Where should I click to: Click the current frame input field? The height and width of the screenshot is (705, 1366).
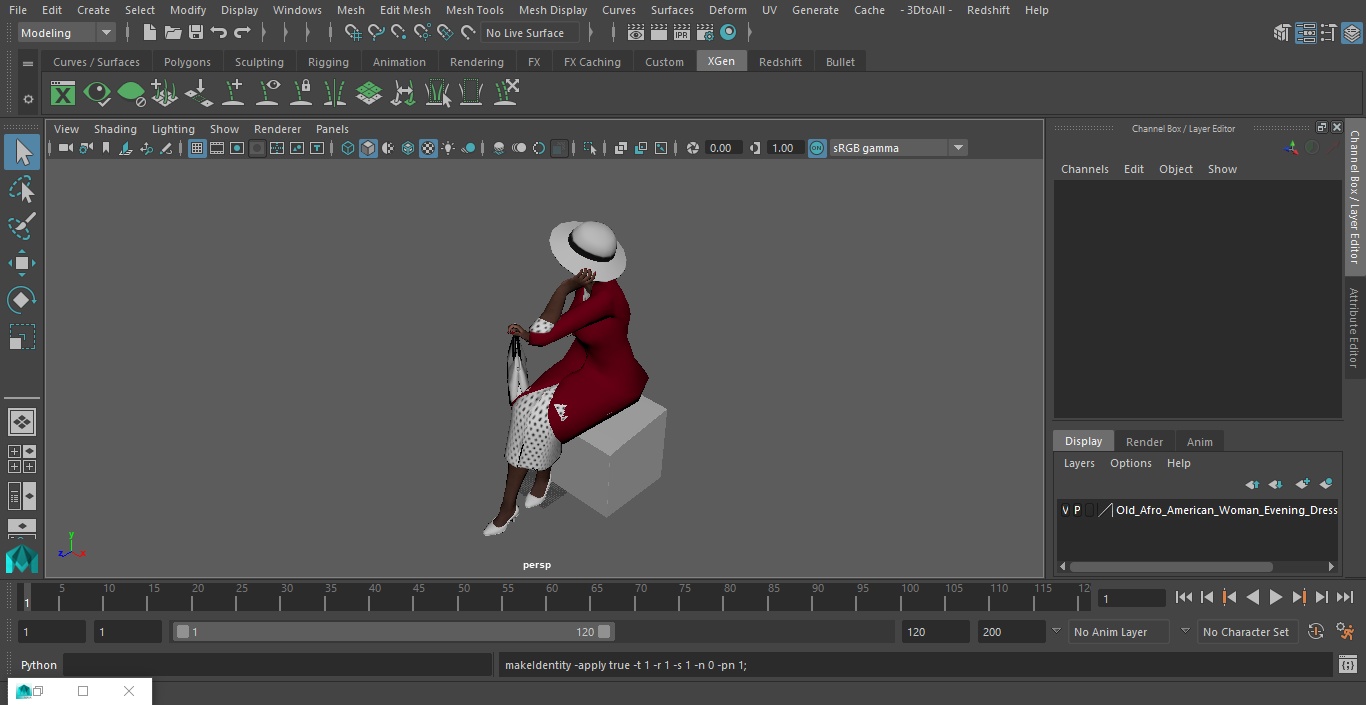[1131, 598]
